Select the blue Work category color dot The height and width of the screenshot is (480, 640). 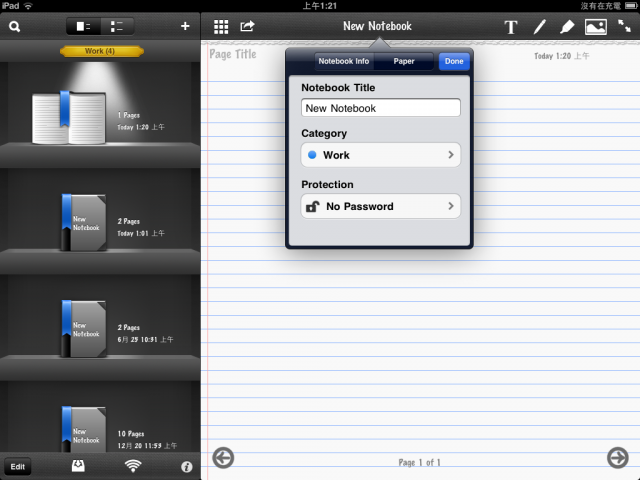coord(312,155)
